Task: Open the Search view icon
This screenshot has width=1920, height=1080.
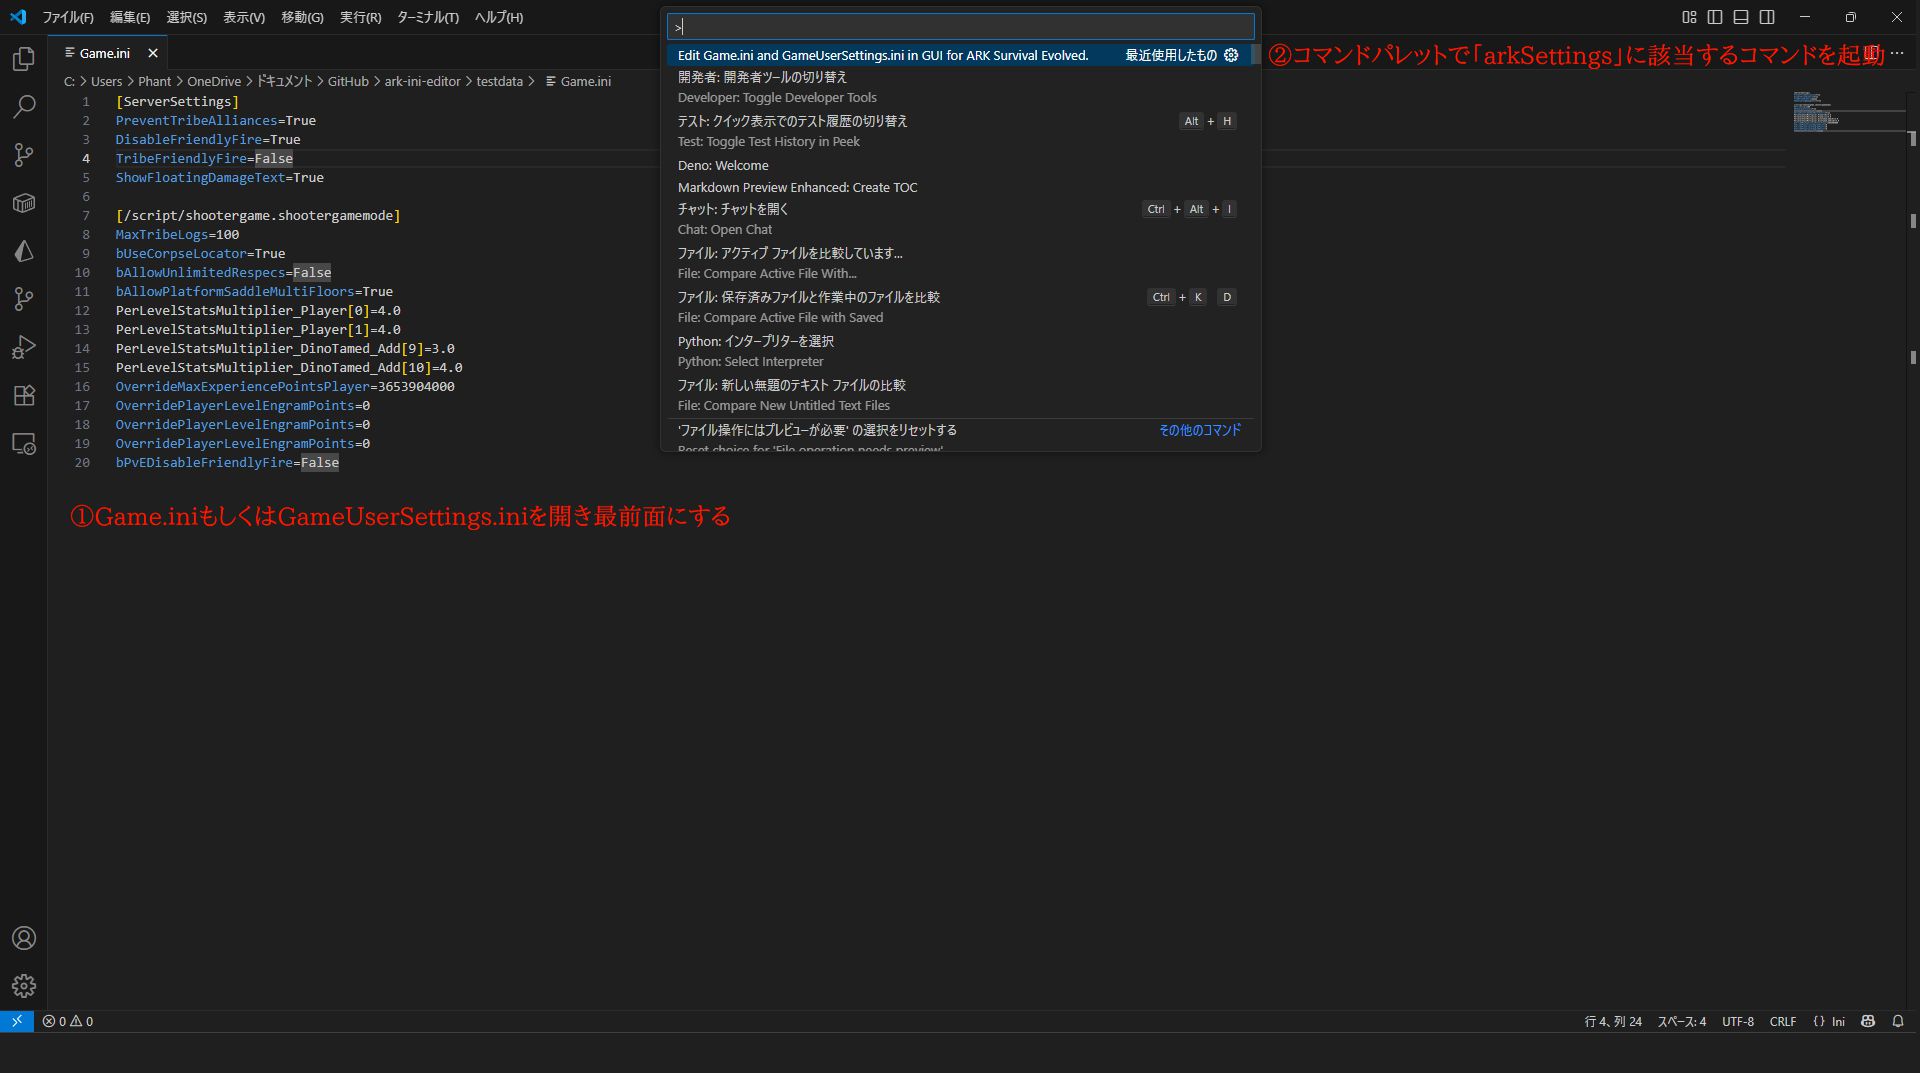Action: (x=24, y=106)
